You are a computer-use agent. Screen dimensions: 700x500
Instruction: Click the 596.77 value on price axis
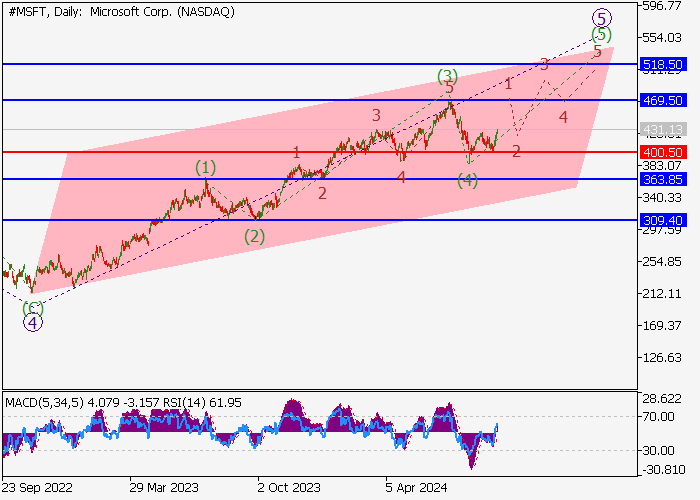662,6
